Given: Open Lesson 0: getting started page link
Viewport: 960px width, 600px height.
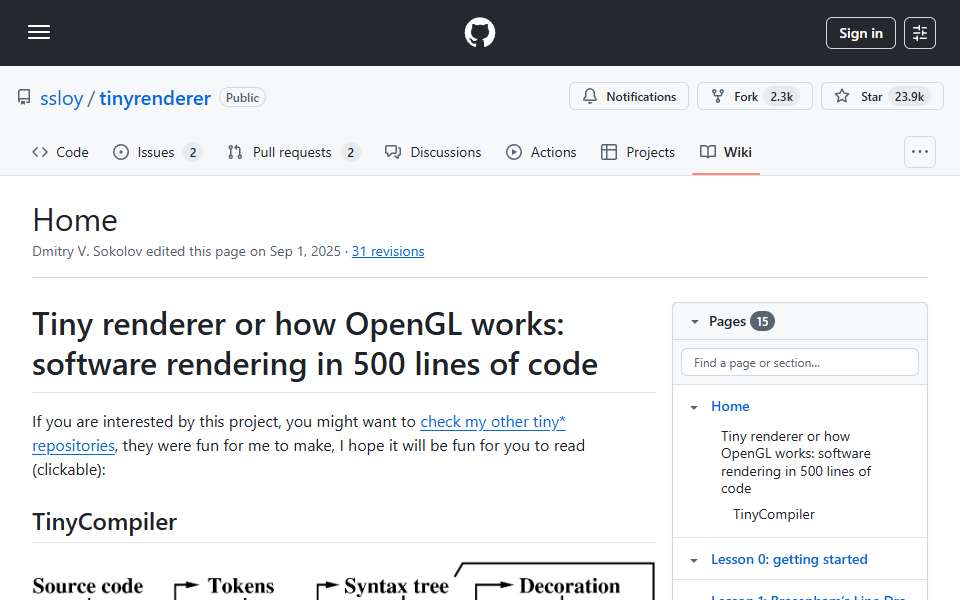Looking at the screenshot, I should click(x=789, y=560).
